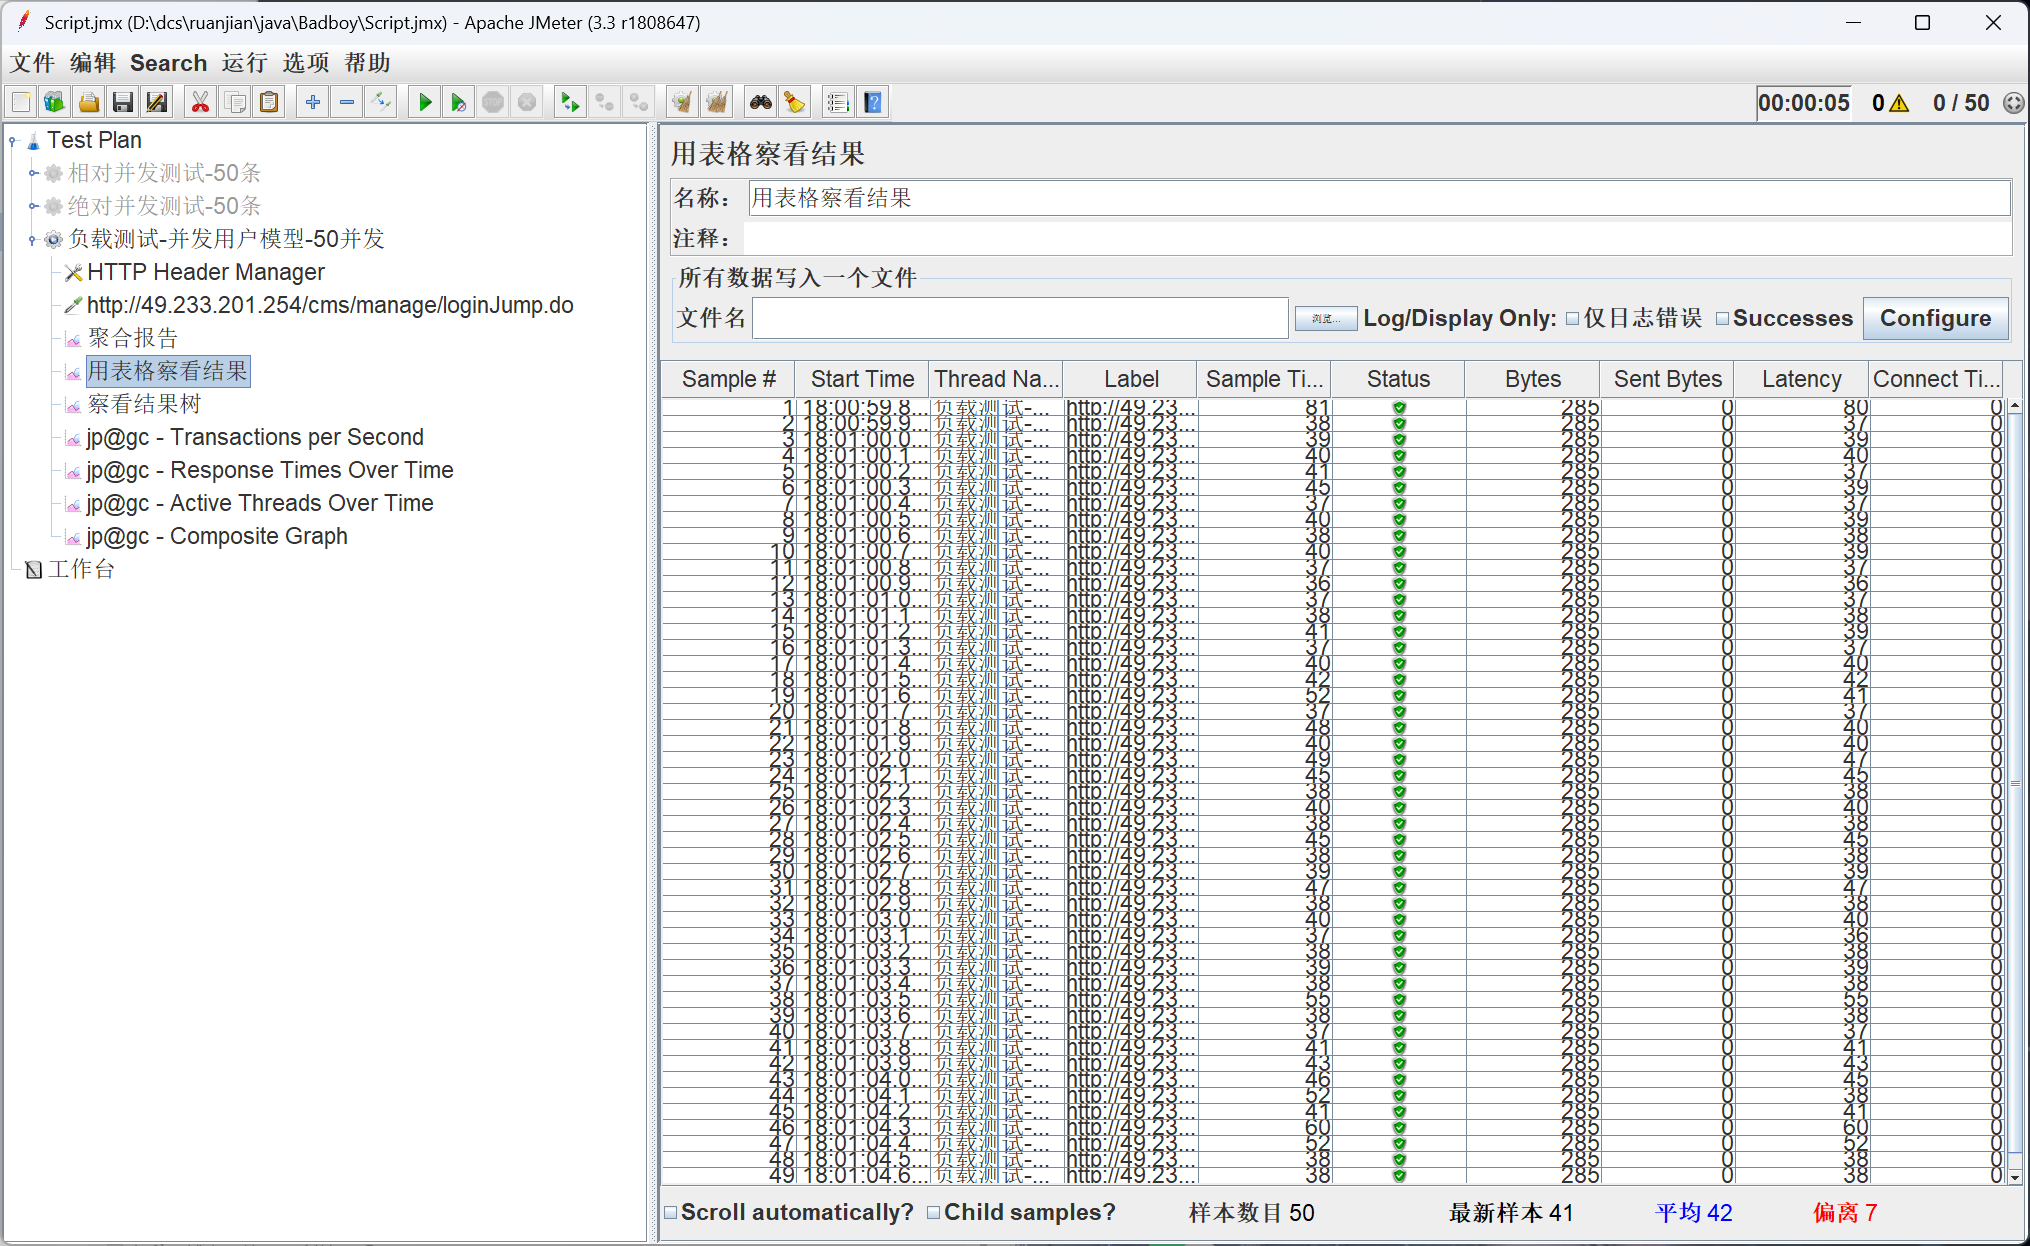Click the Configure button
2030x1246 pixels.
point(1935,319)
